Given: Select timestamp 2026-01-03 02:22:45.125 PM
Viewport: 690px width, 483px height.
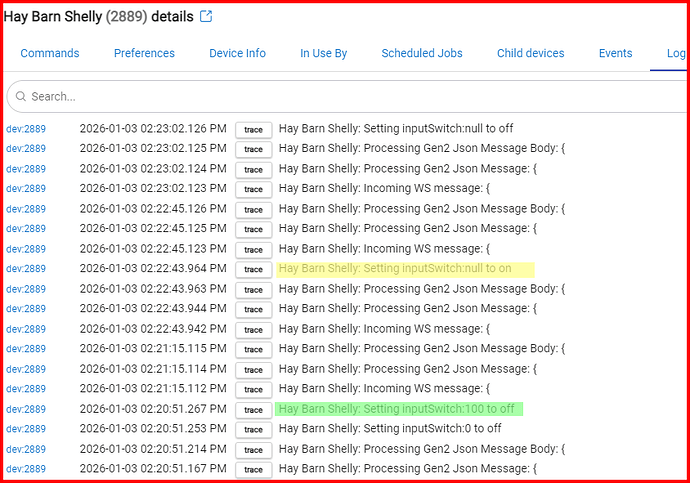Looking at the screenshot, I should pyautogui.click(x=153, y=228).
